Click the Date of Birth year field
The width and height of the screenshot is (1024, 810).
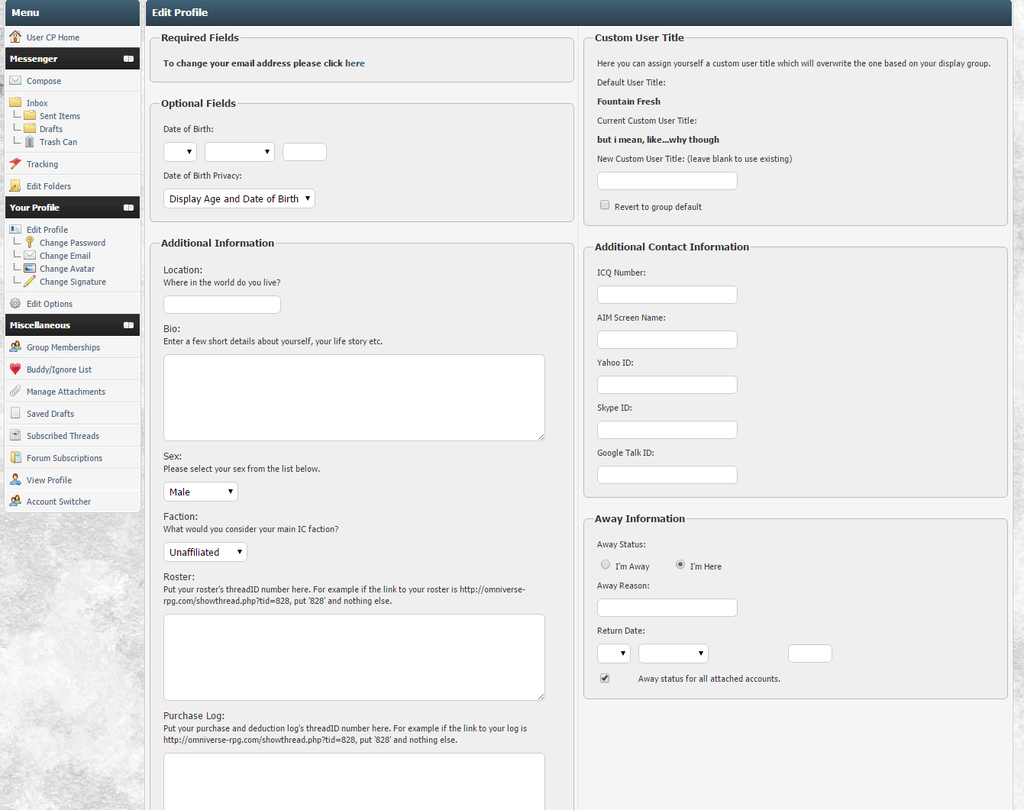pyautogui.click(x=304, y=152)
